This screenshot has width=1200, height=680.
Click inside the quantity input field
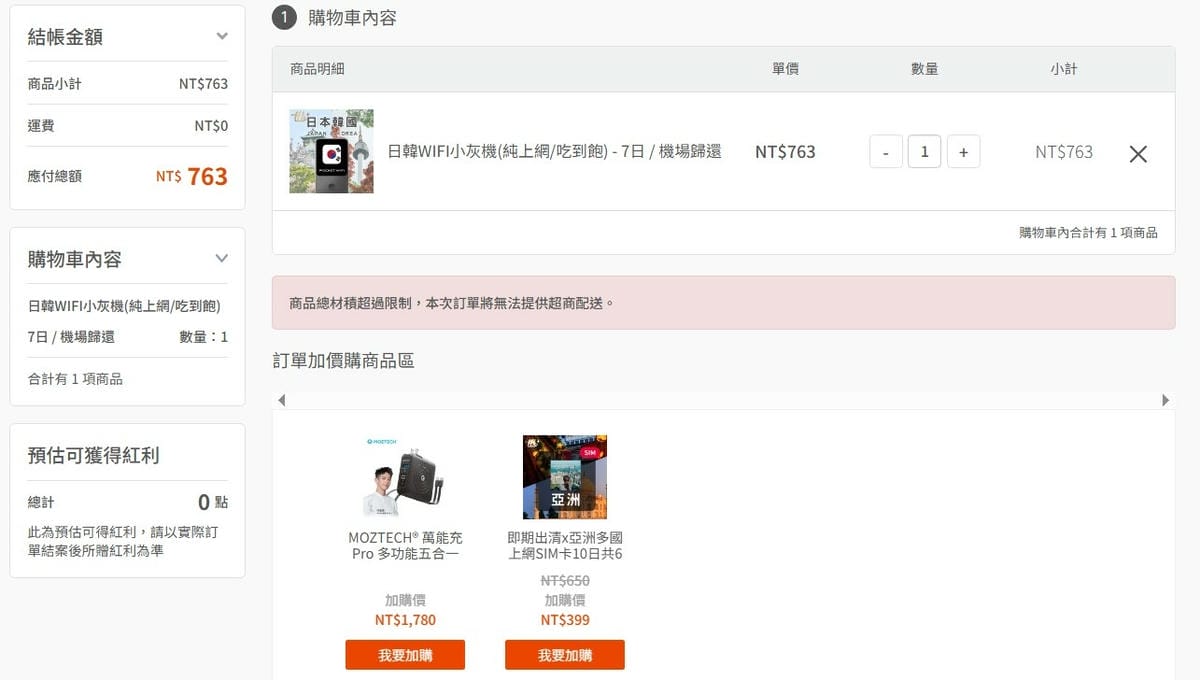(x=924, y=152)
